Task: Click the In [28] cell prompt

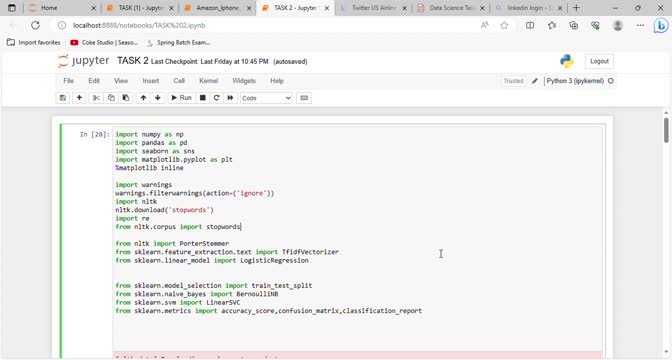Action: pos(95,134)
